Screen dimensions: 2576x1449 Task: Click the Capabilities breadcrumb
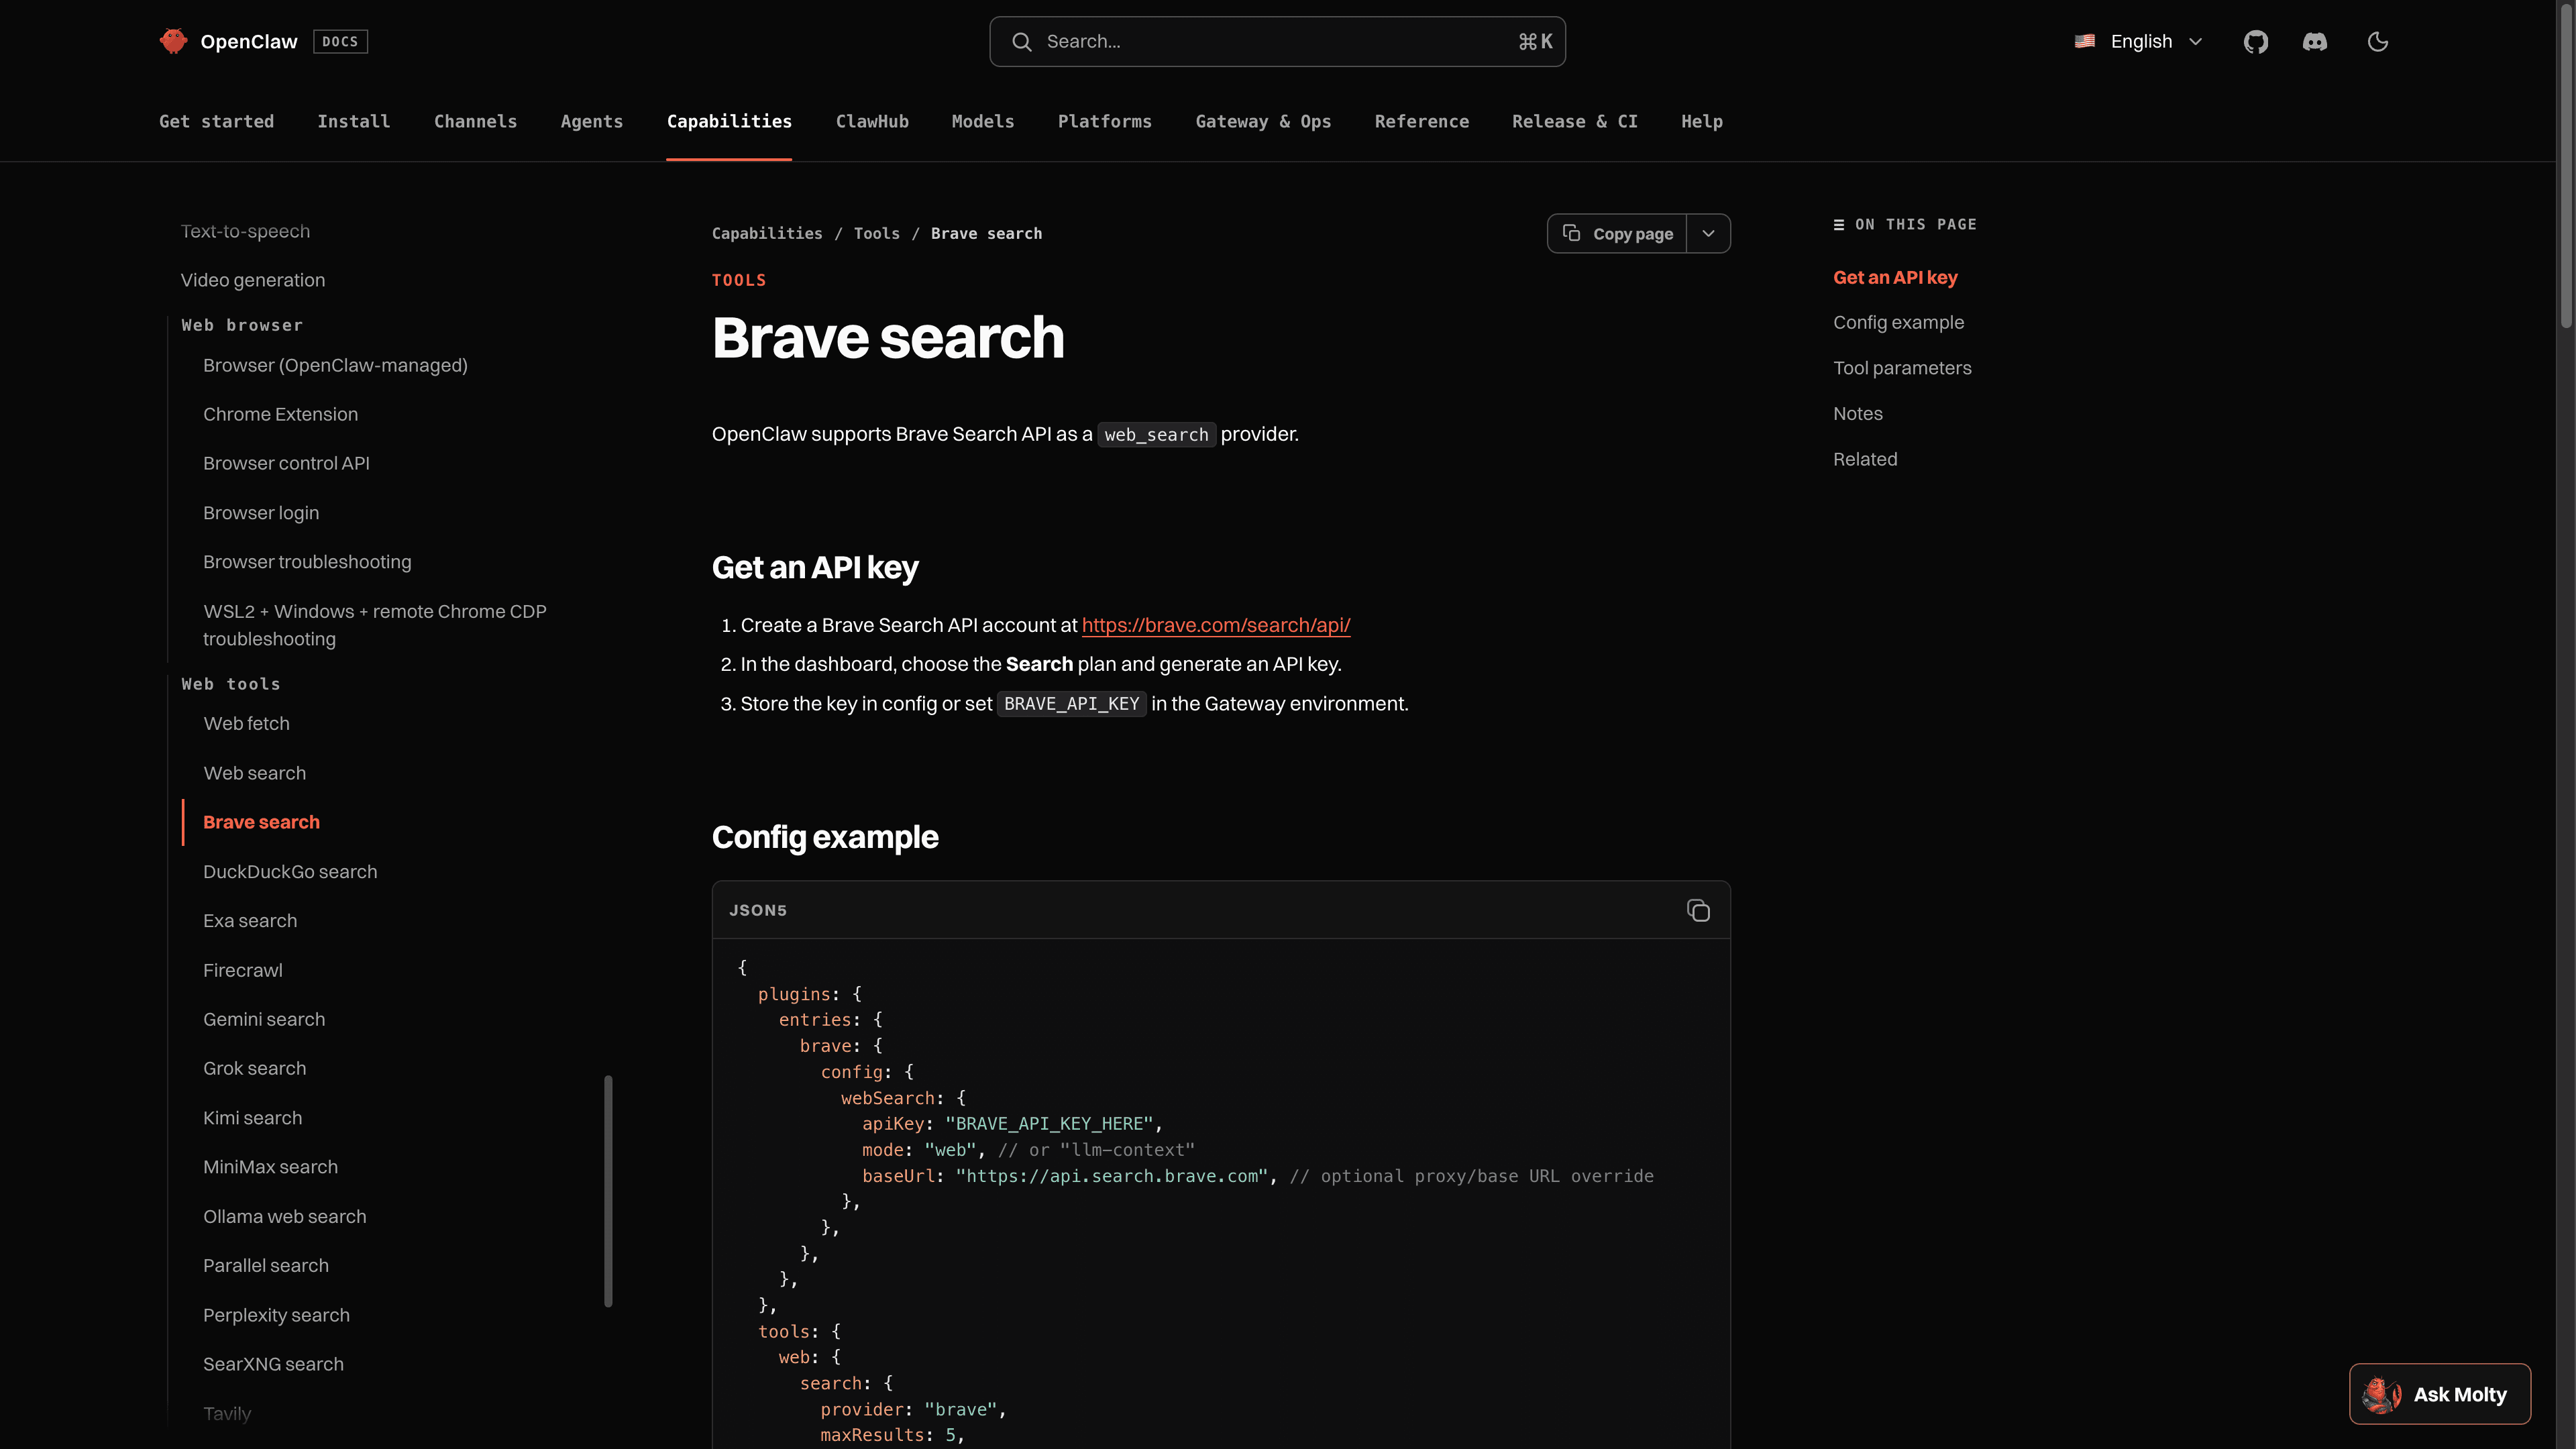point(767,233)
